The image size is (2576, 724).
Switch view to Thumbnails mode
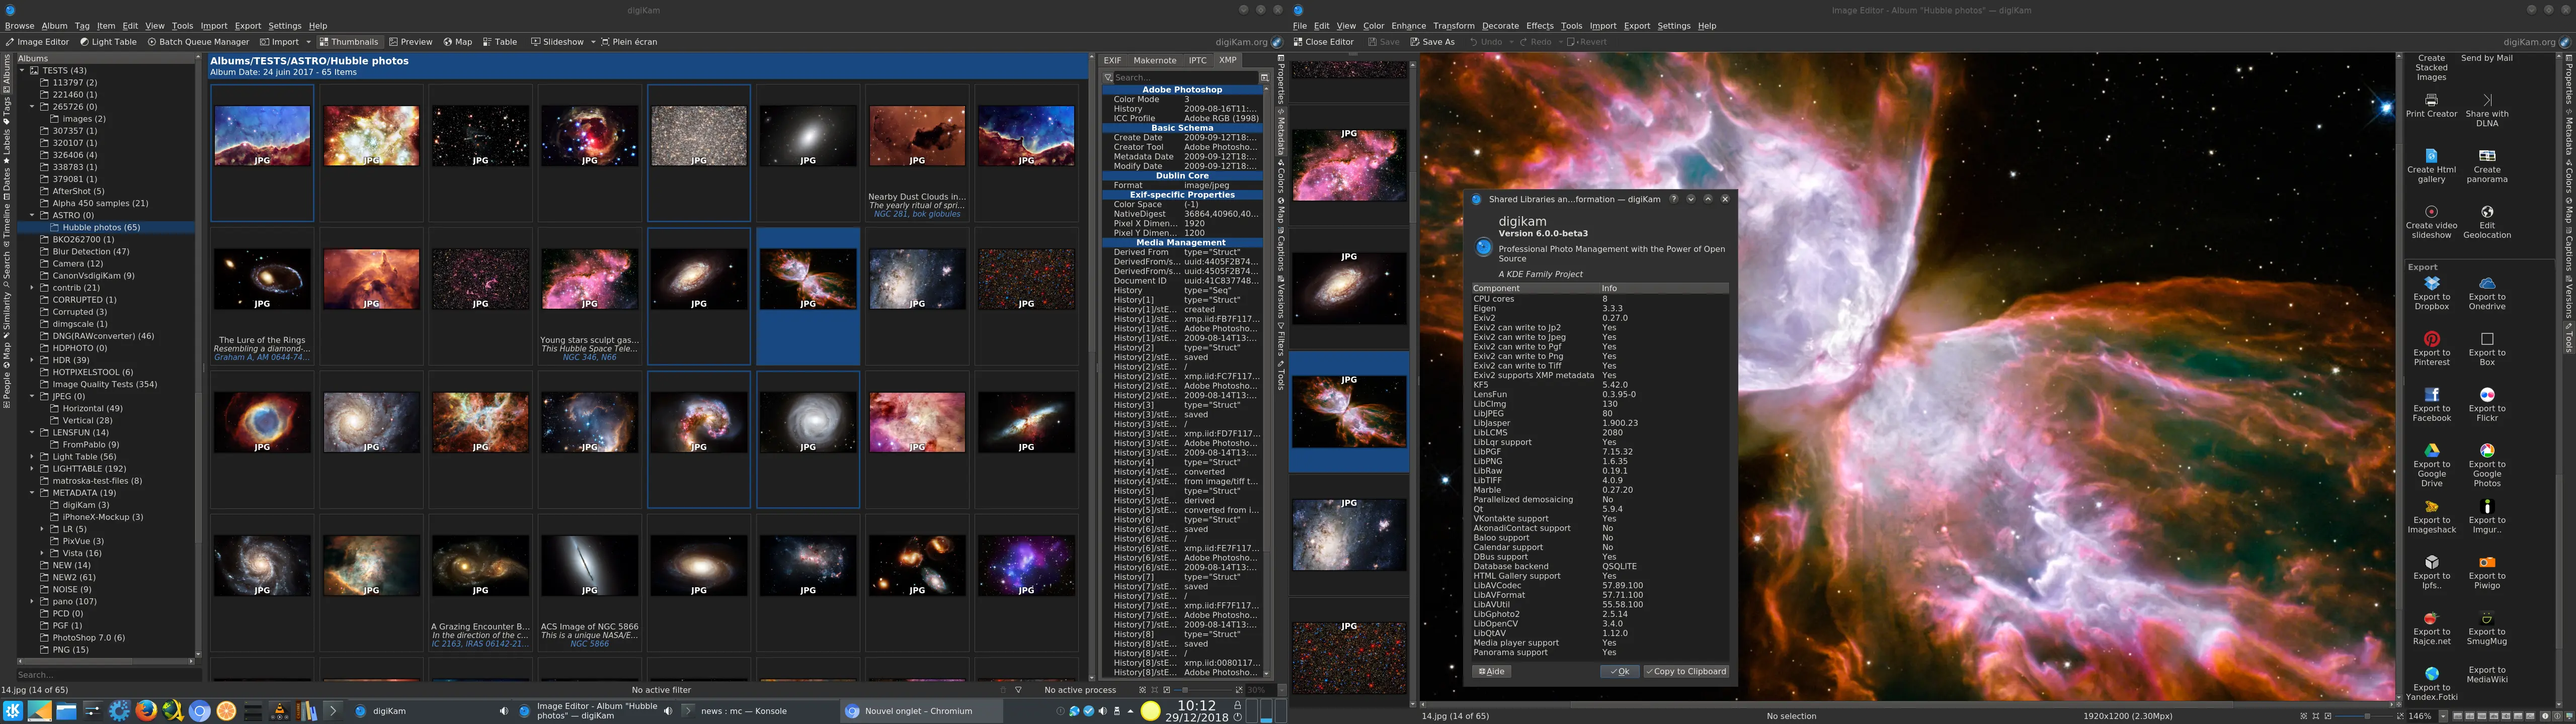point(349,42)
